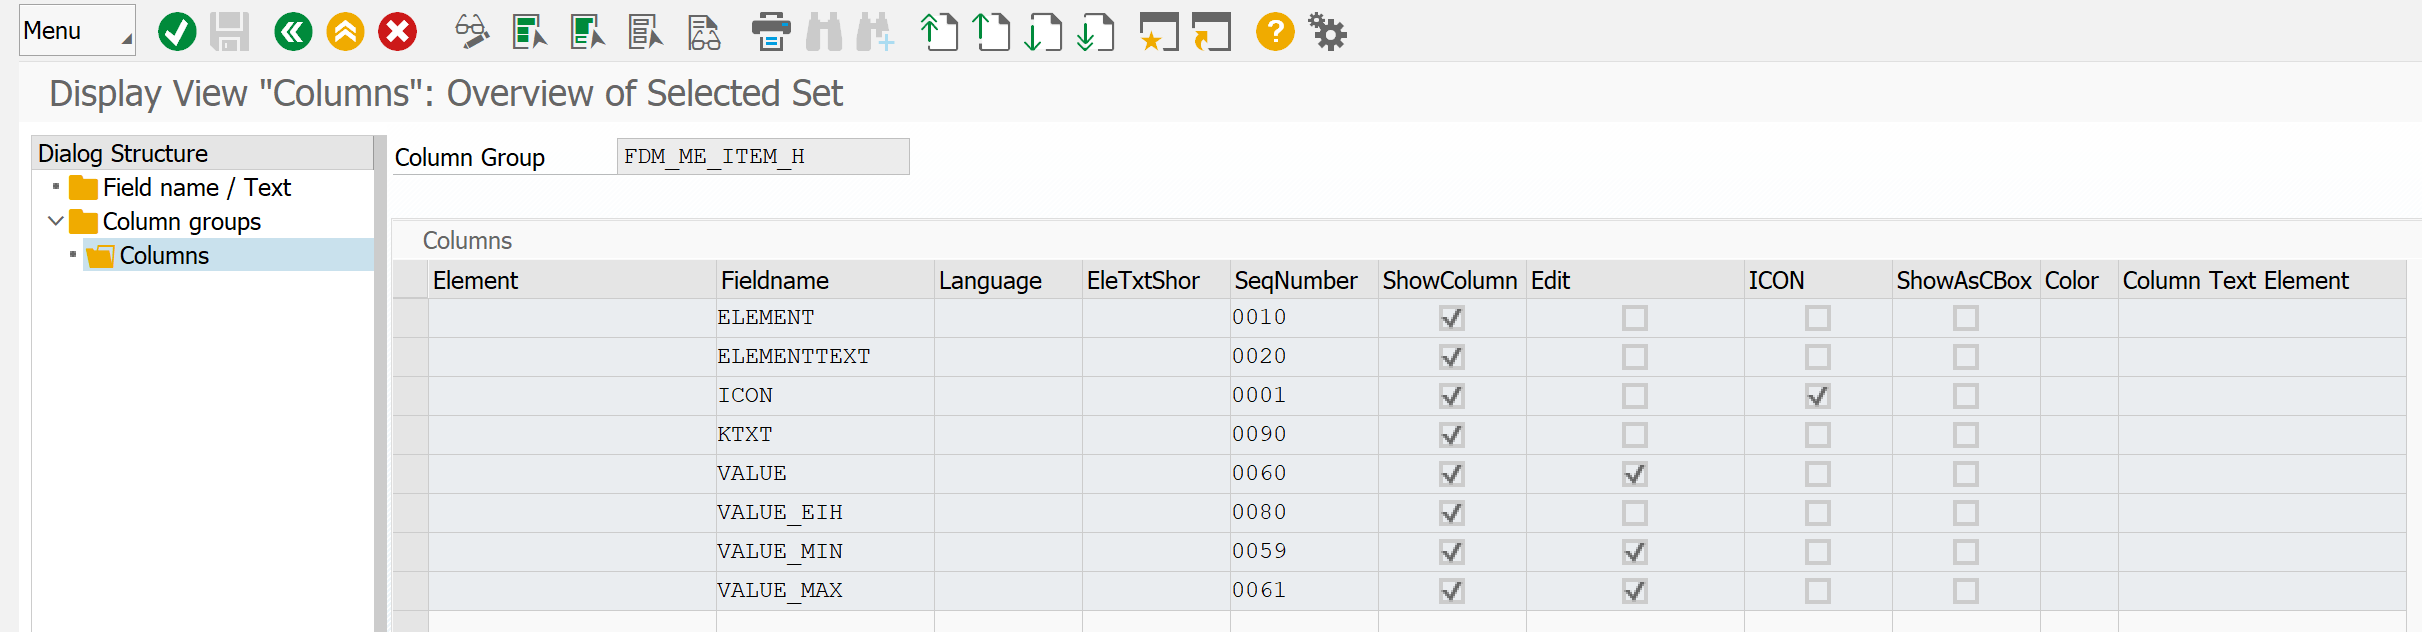The image size is (2422, 632).
Task: Jump to first page icon
Action: click(938, 32)
